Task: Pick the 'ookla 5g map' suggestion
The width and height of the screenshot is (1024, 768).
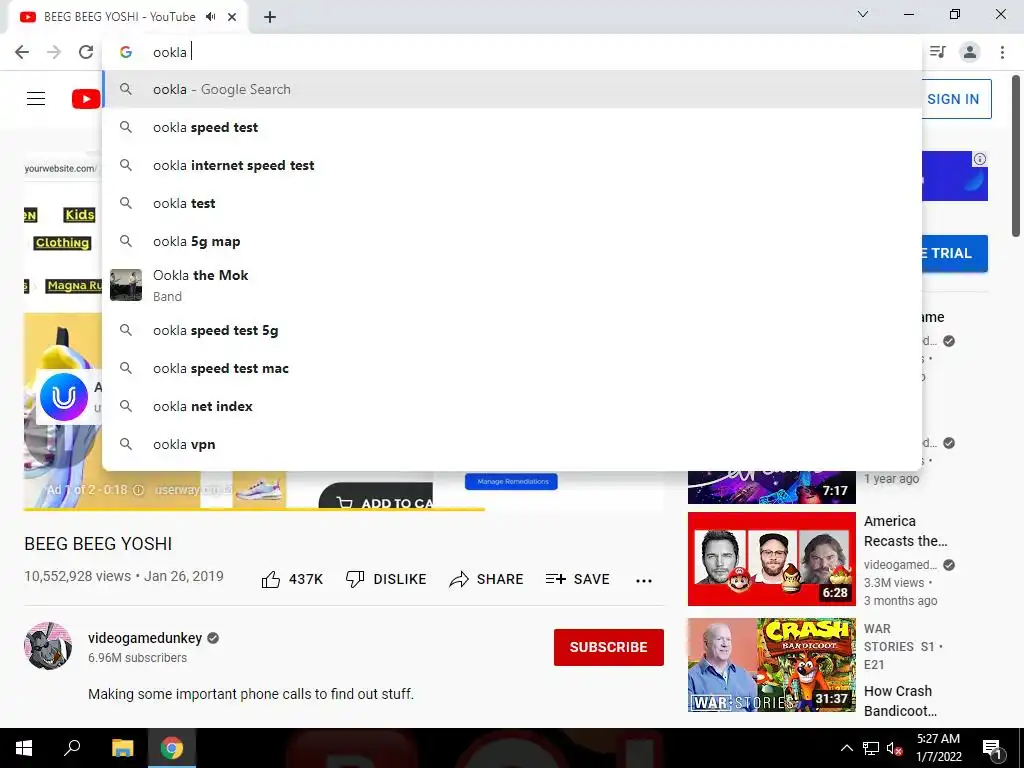Action: [x=513, y=241]
